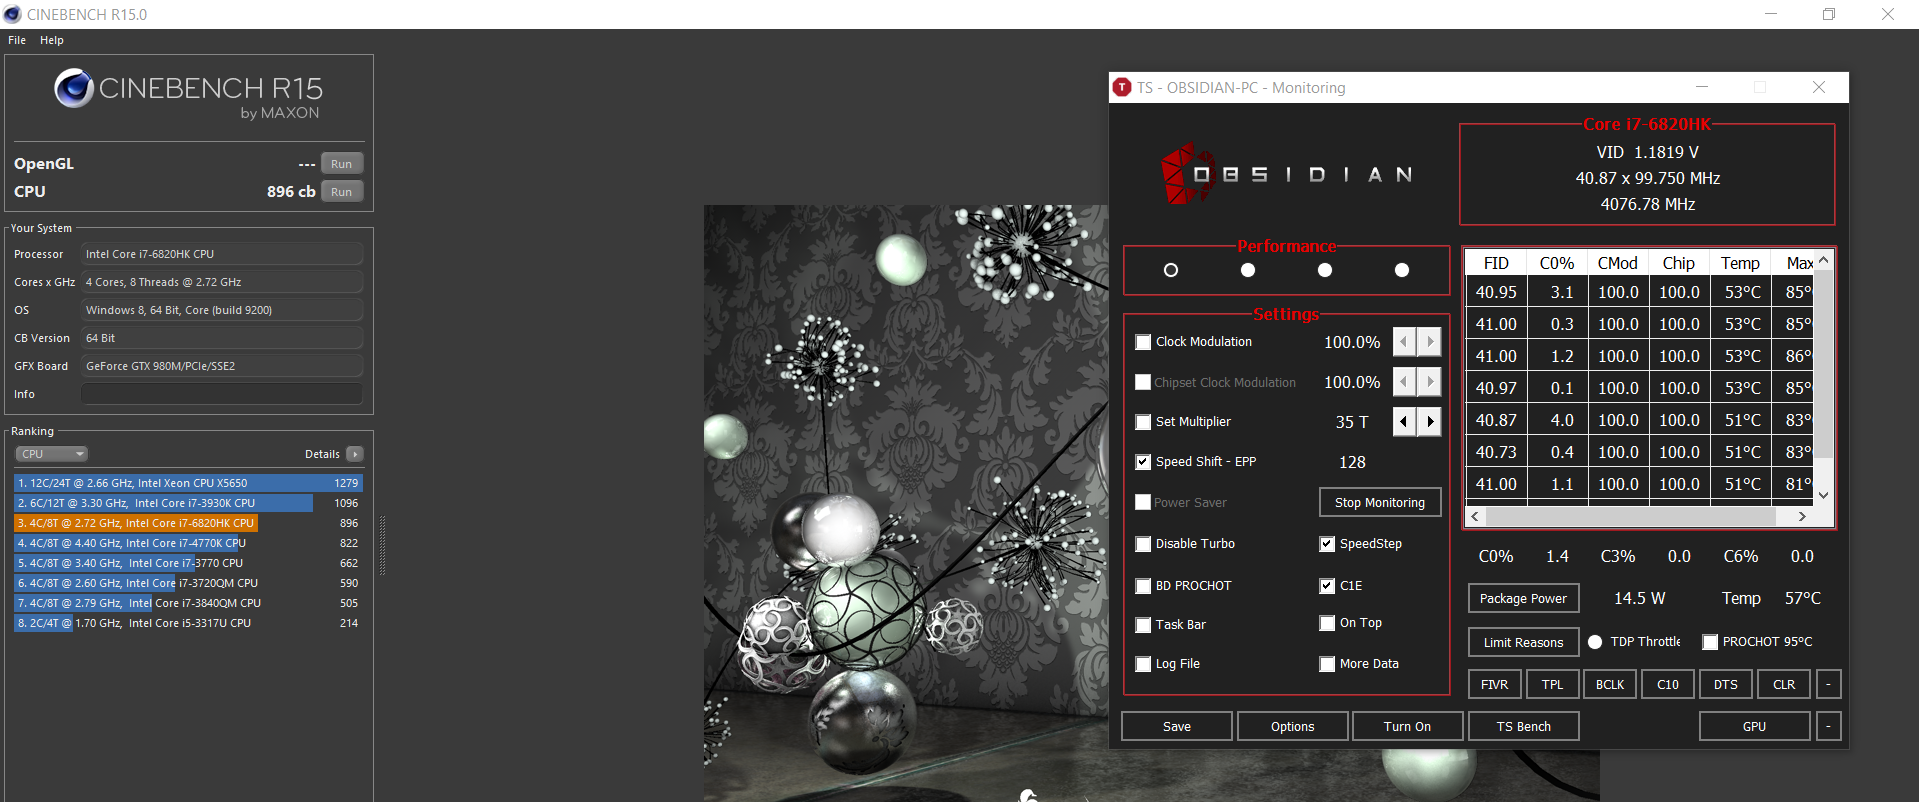Increase Chipset Clock Modulation with the right arrow
Screen dimensions: 1919x802
click(x=1430, y=382)
